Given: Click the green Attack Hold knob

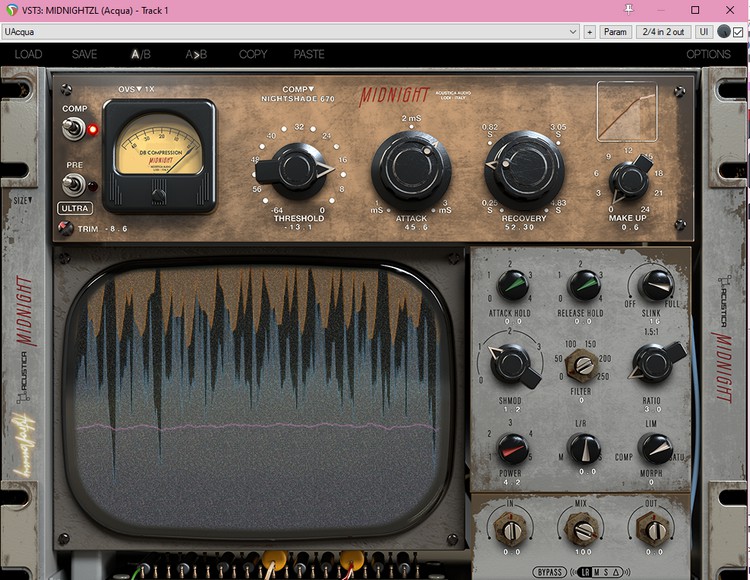Looking at the screenshot, I should click(x=513, y=286).
